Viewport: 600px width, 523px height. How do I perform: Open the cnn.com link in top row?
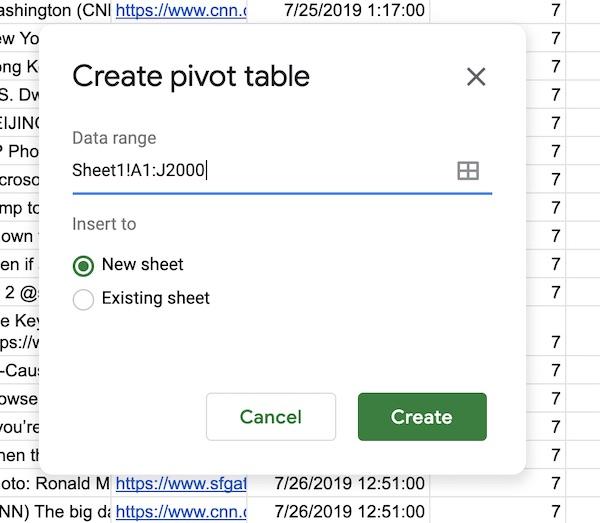pos(180,11)
